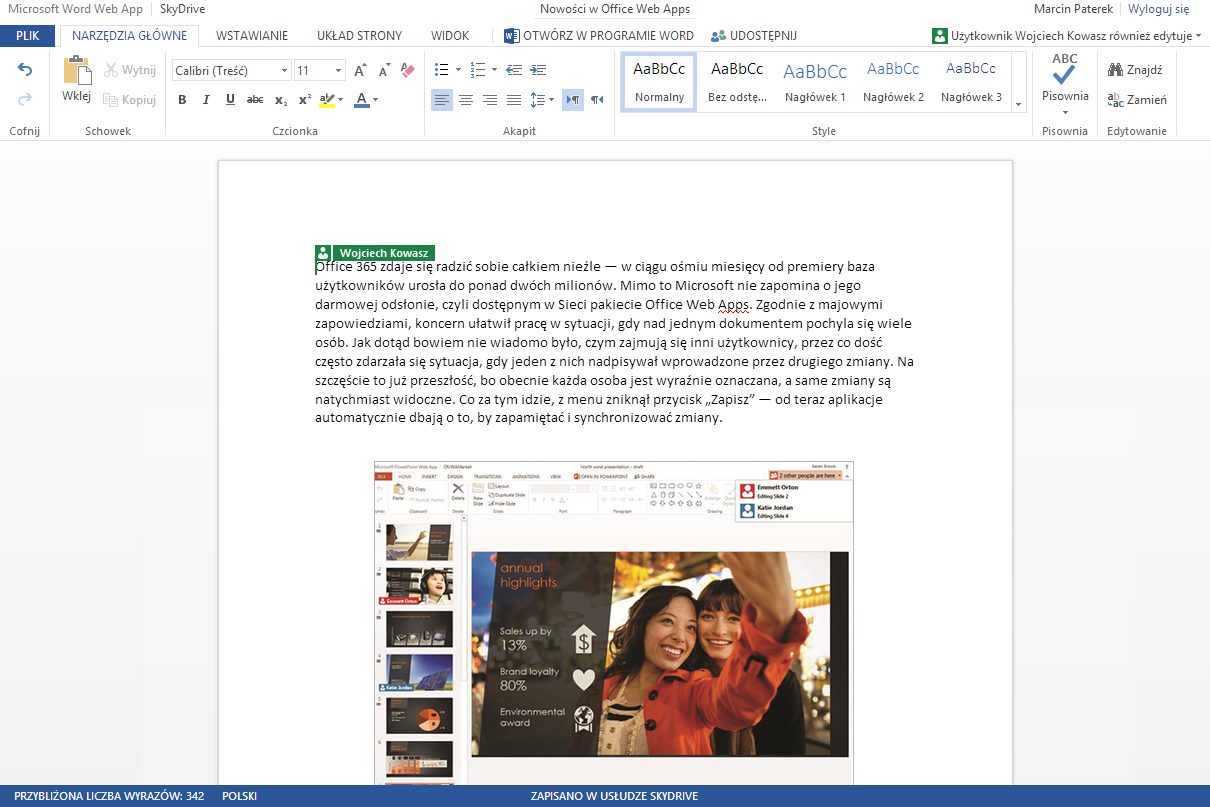
Task: Click the POLSKI language status entry
Action: tap(240, 797)
